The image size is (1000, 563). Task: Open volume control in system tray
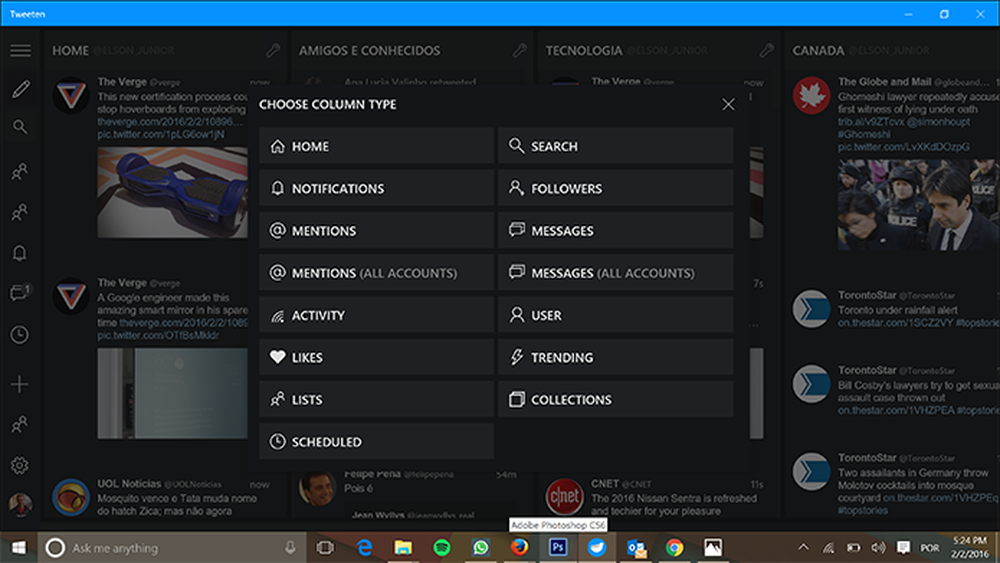click(878, 548)
